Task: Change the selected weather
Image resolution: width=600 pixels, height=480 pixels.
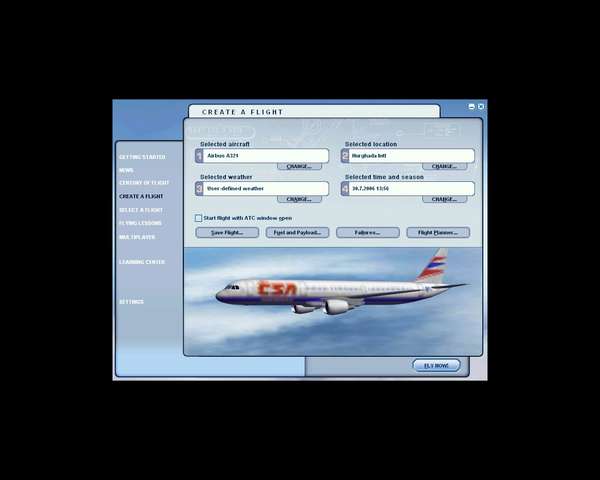Action: click(x=299, y=199)
